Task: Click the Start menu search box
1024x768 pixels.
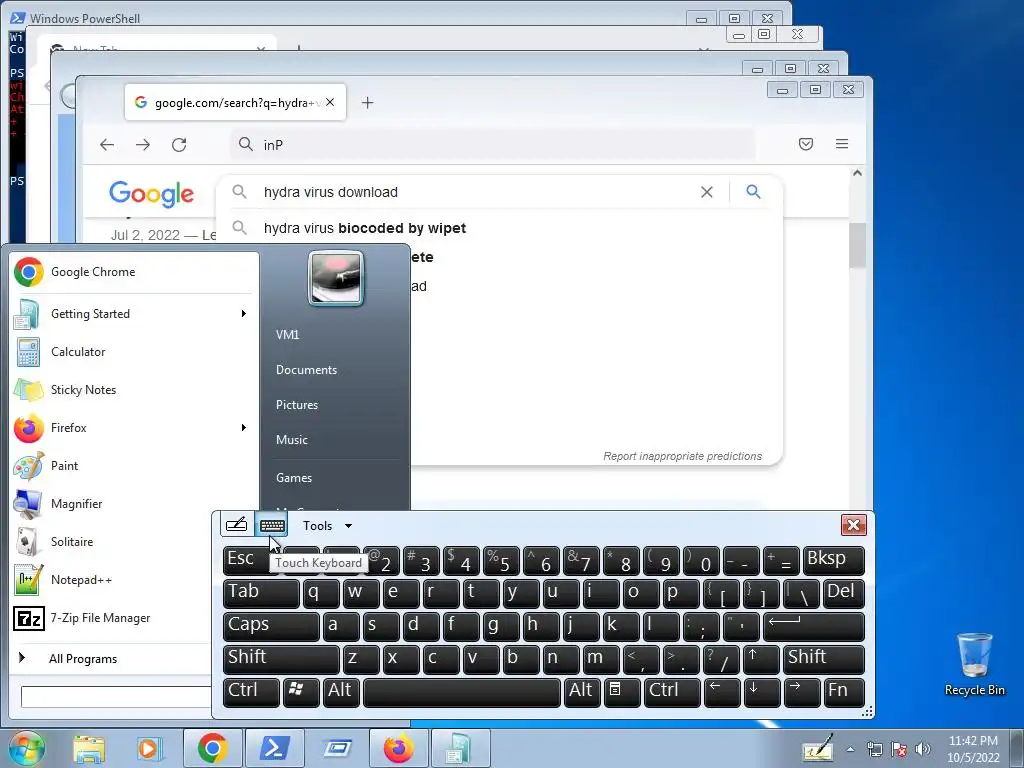Action: [x=116, y=696]
